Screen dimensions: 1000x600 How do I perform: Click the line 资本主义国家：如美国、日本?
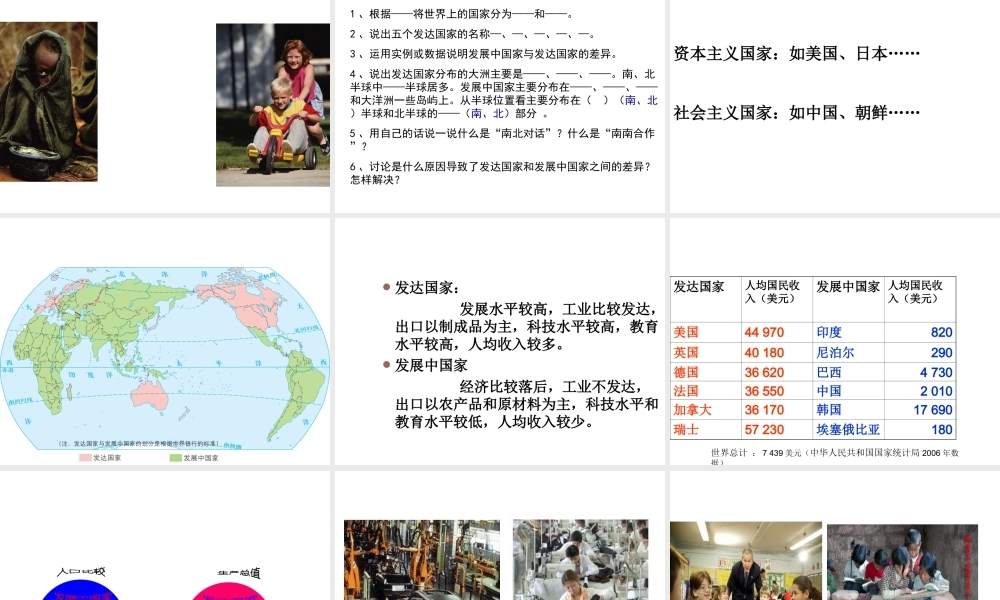[797, 54]
